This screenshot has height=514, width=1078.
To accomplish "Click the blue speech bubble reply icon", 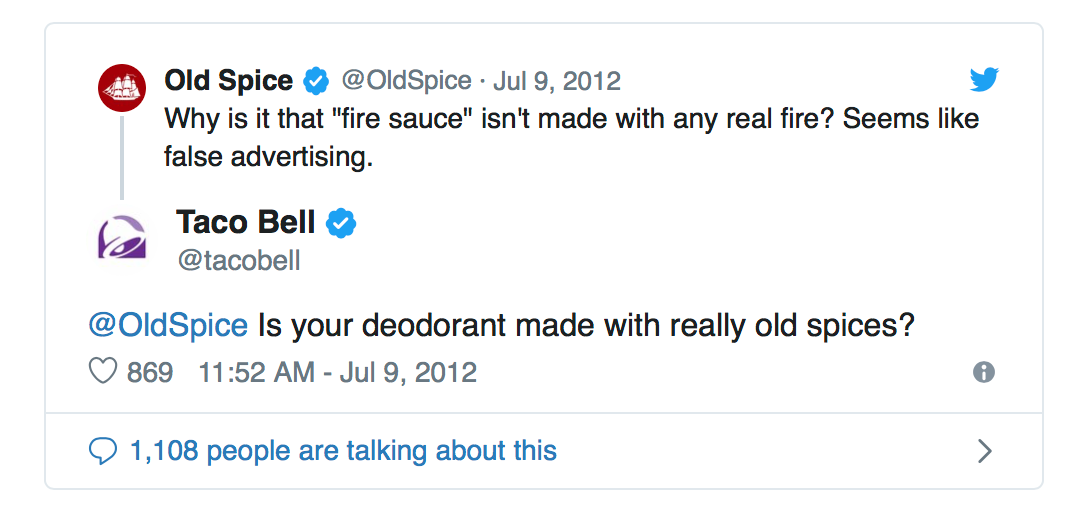I will [103, 451].
